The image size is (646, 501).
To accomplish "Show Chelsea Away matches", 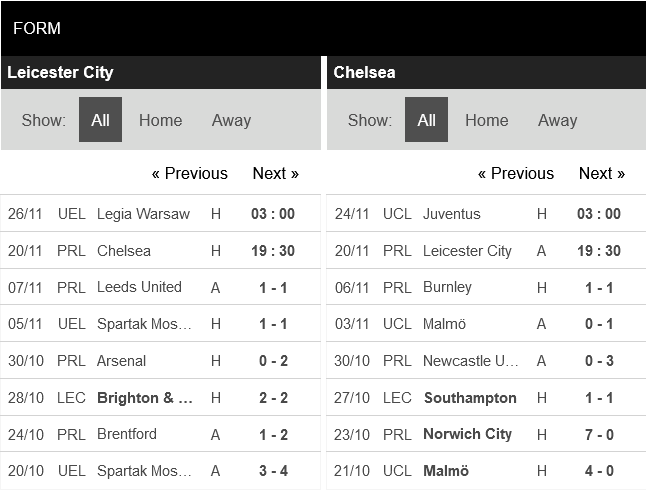I will [557, 120].
